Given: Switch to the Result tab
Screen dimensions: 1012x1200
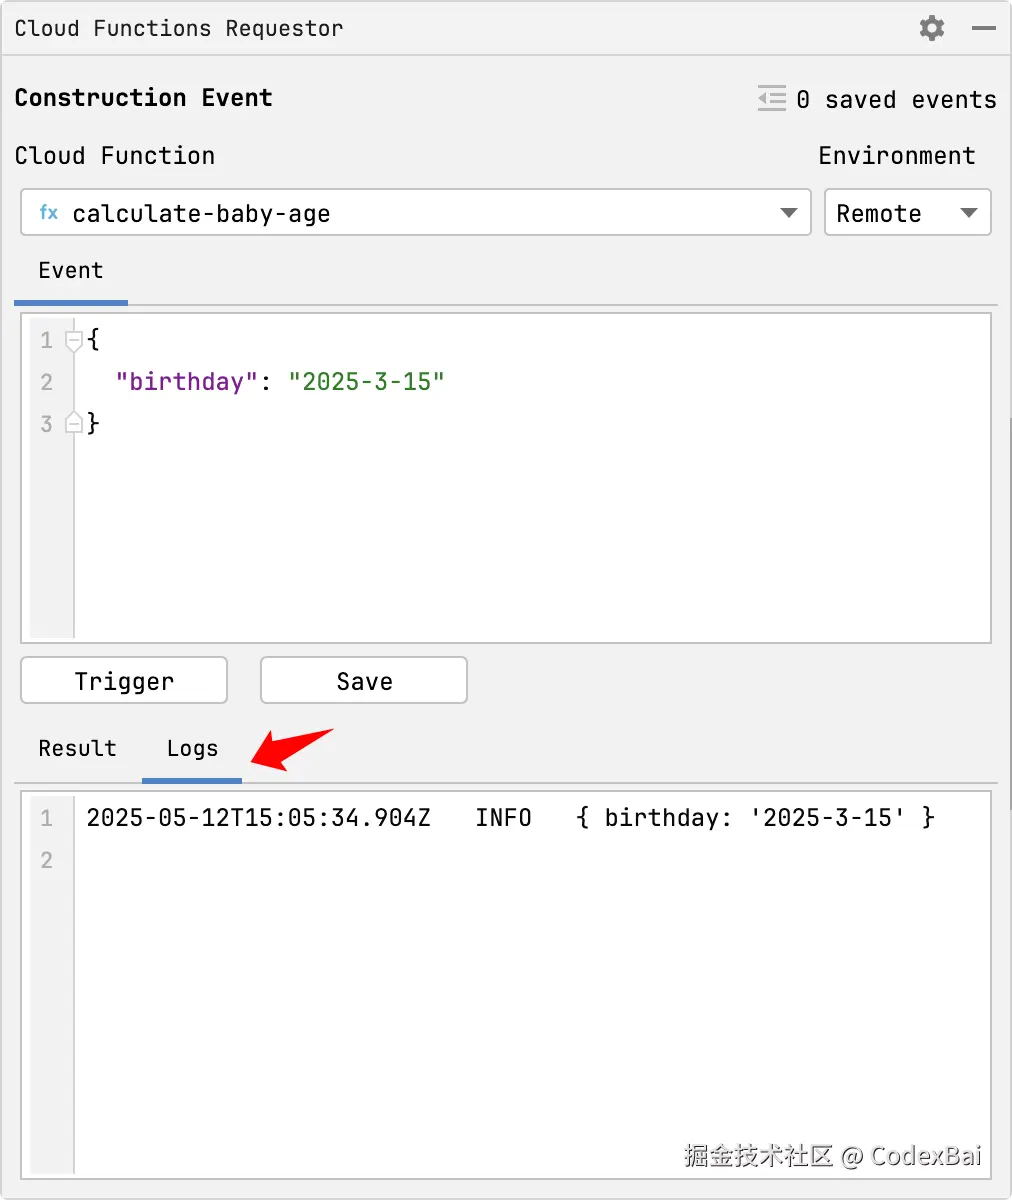Looking at the screenshot, I should pos(77,748).
